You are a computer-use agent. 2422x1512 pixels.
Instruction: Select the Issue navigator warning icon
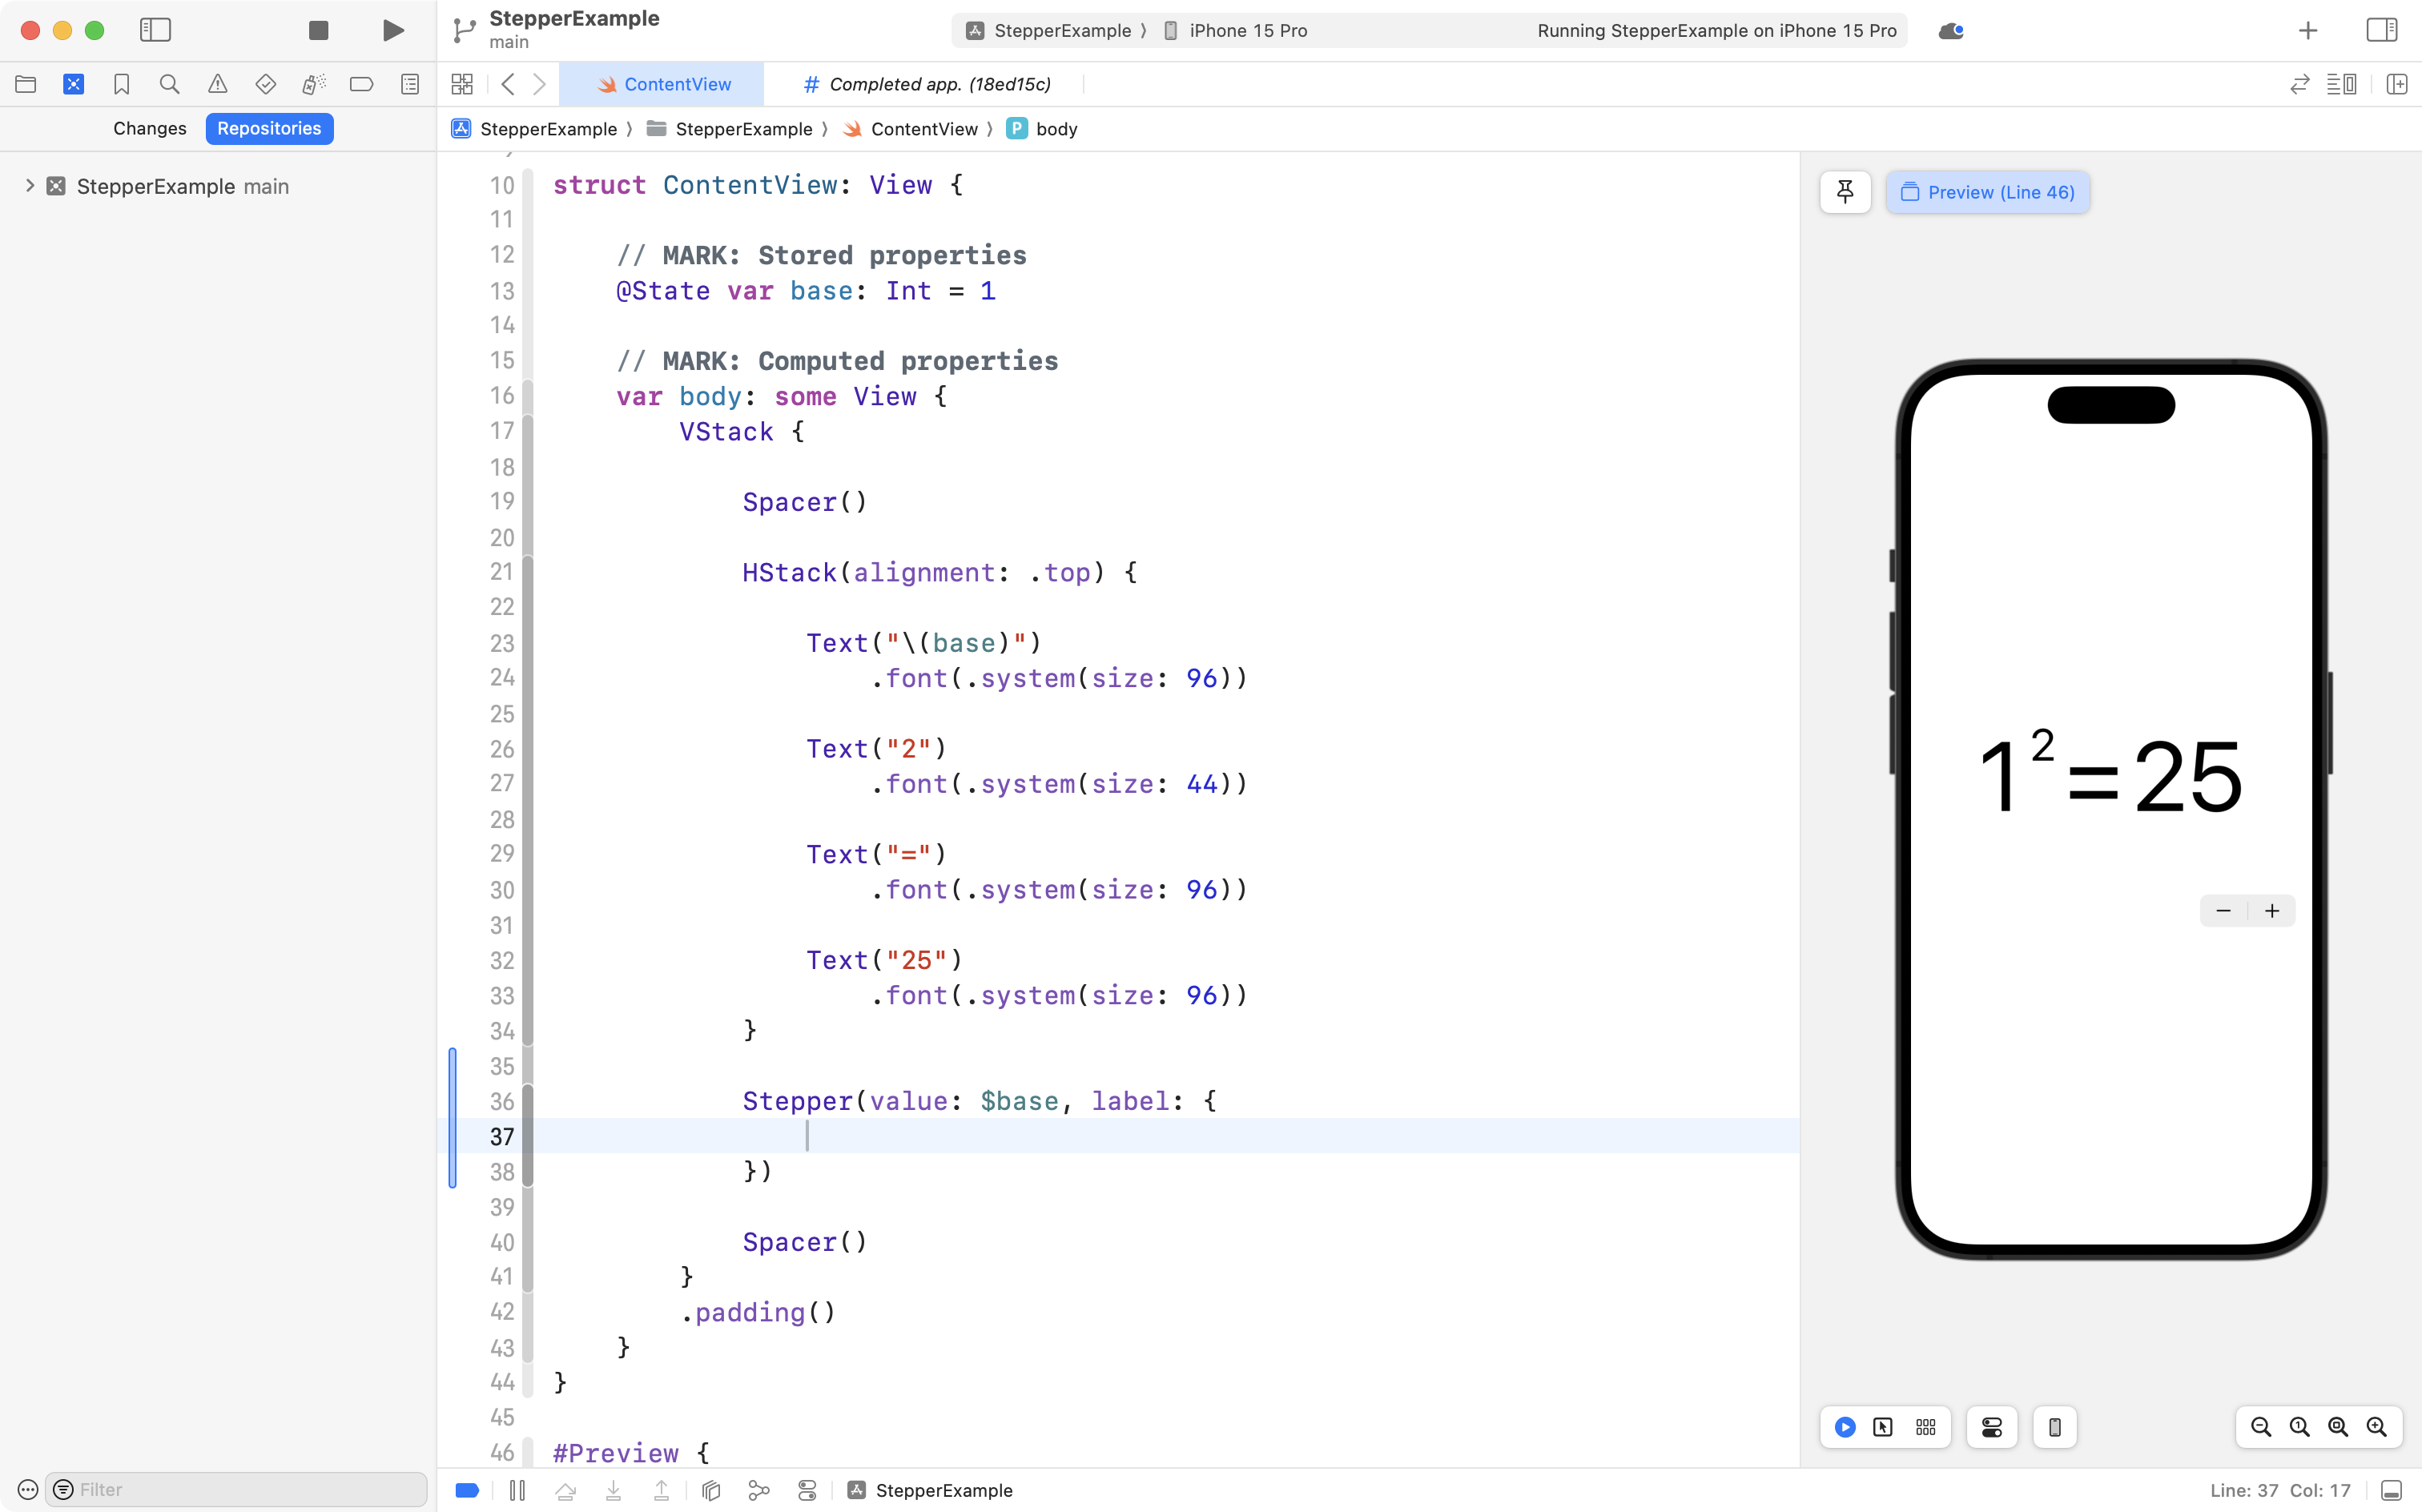218,84
